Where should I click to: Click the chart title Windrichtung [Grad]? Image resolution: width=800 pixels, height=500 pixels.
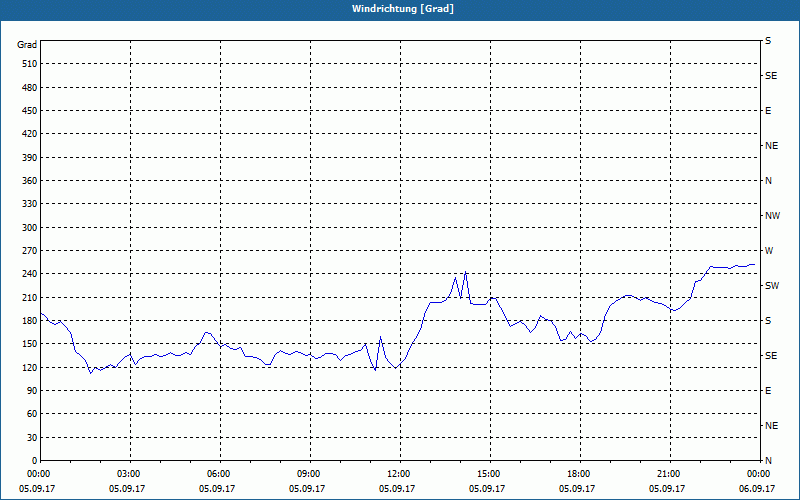click(403, 9)
